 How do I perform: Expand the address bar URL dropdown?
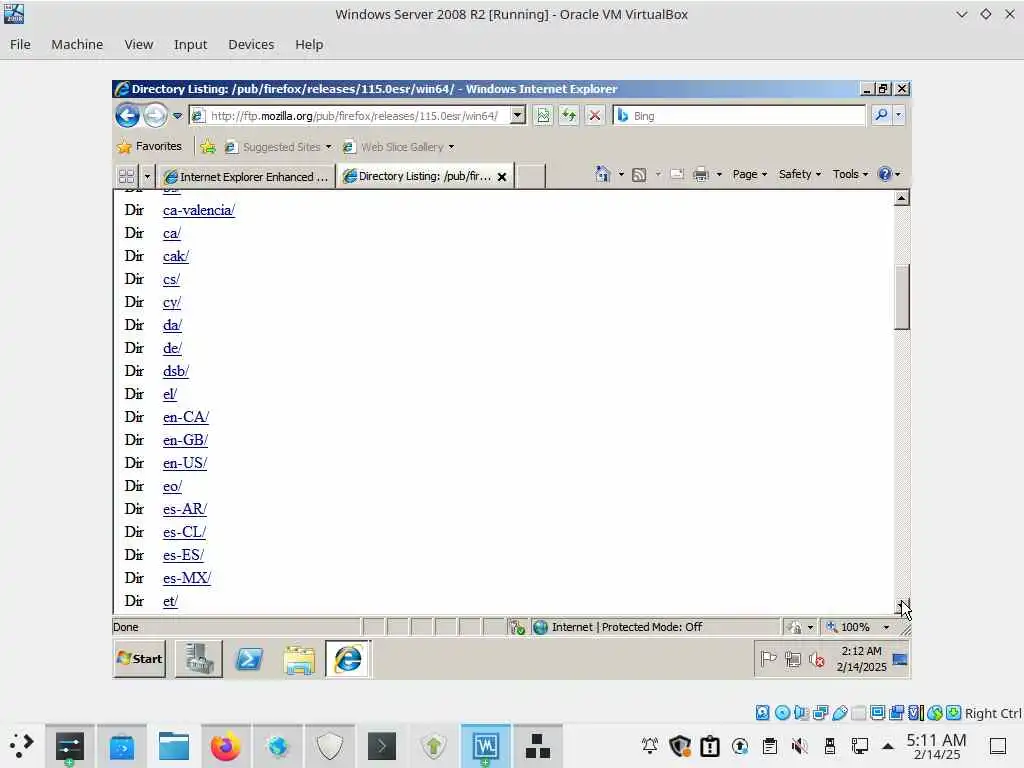click(517, 116)
